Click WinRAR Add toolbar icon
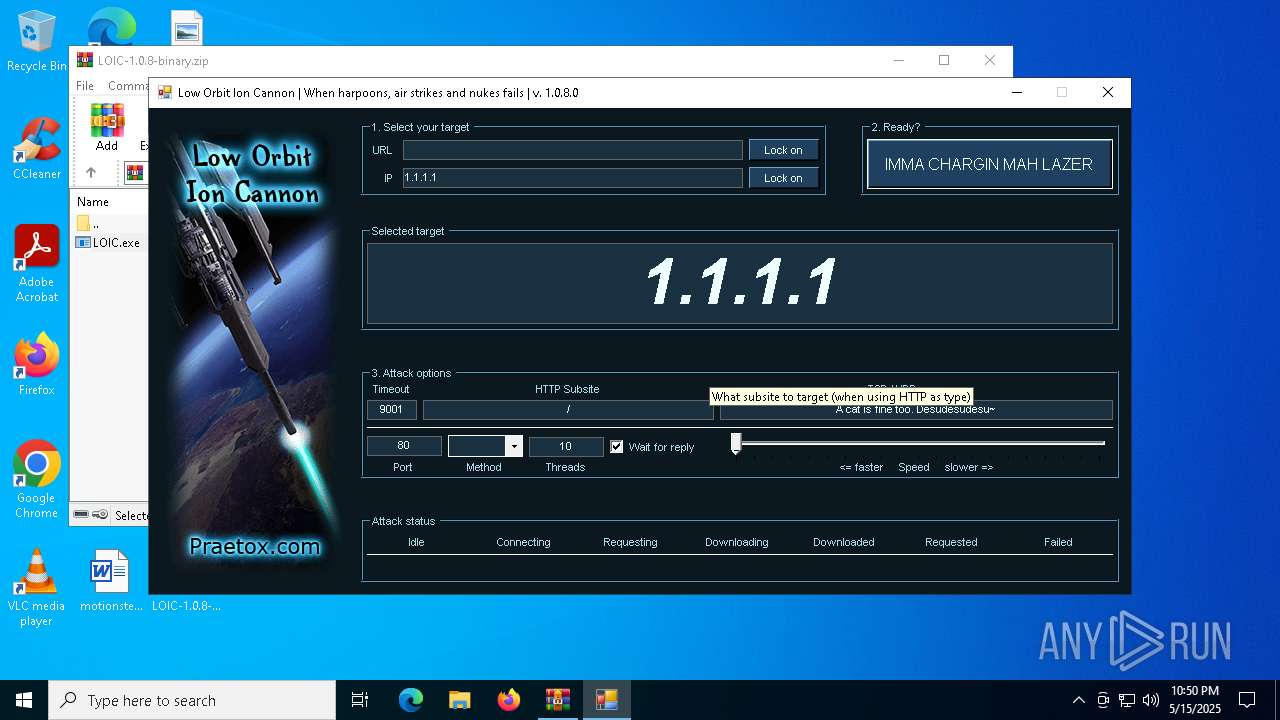The image size is (1280, 720). click(107, 127)
